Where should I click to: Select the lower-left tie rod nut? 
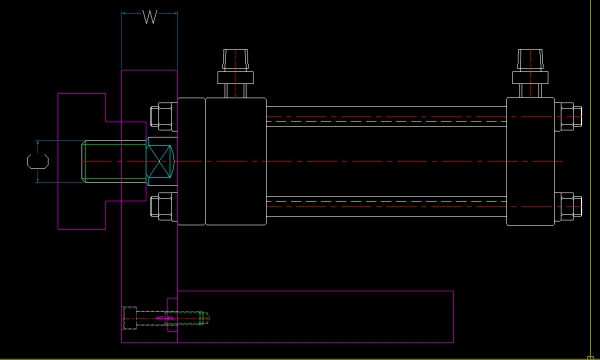pyautogui.click(x=163, y=207)
